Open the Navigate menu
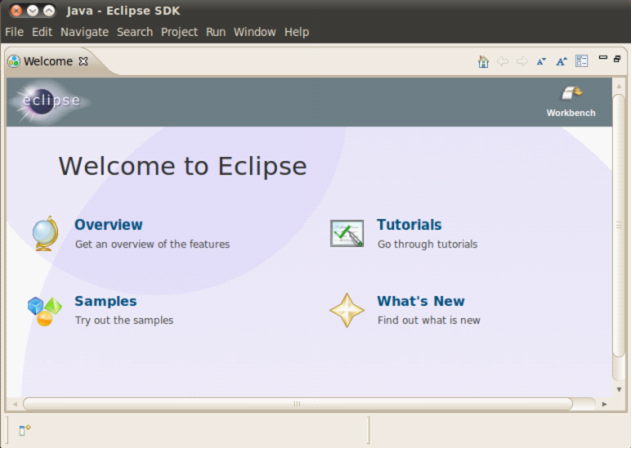Screen dimensions: 632x449 [x=85, y=32]
